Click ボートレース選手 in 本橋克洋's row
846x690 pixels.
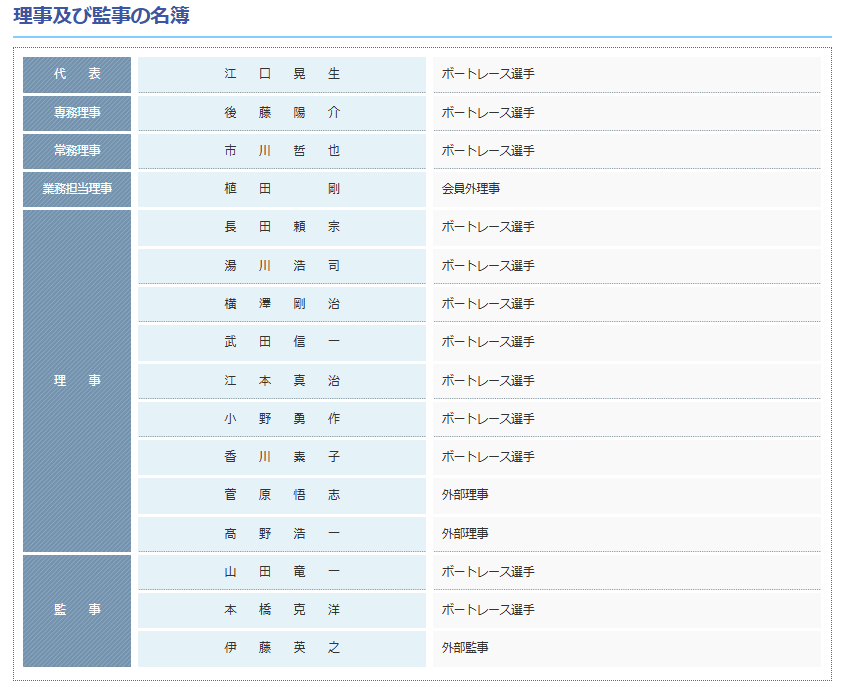point(488,610)
